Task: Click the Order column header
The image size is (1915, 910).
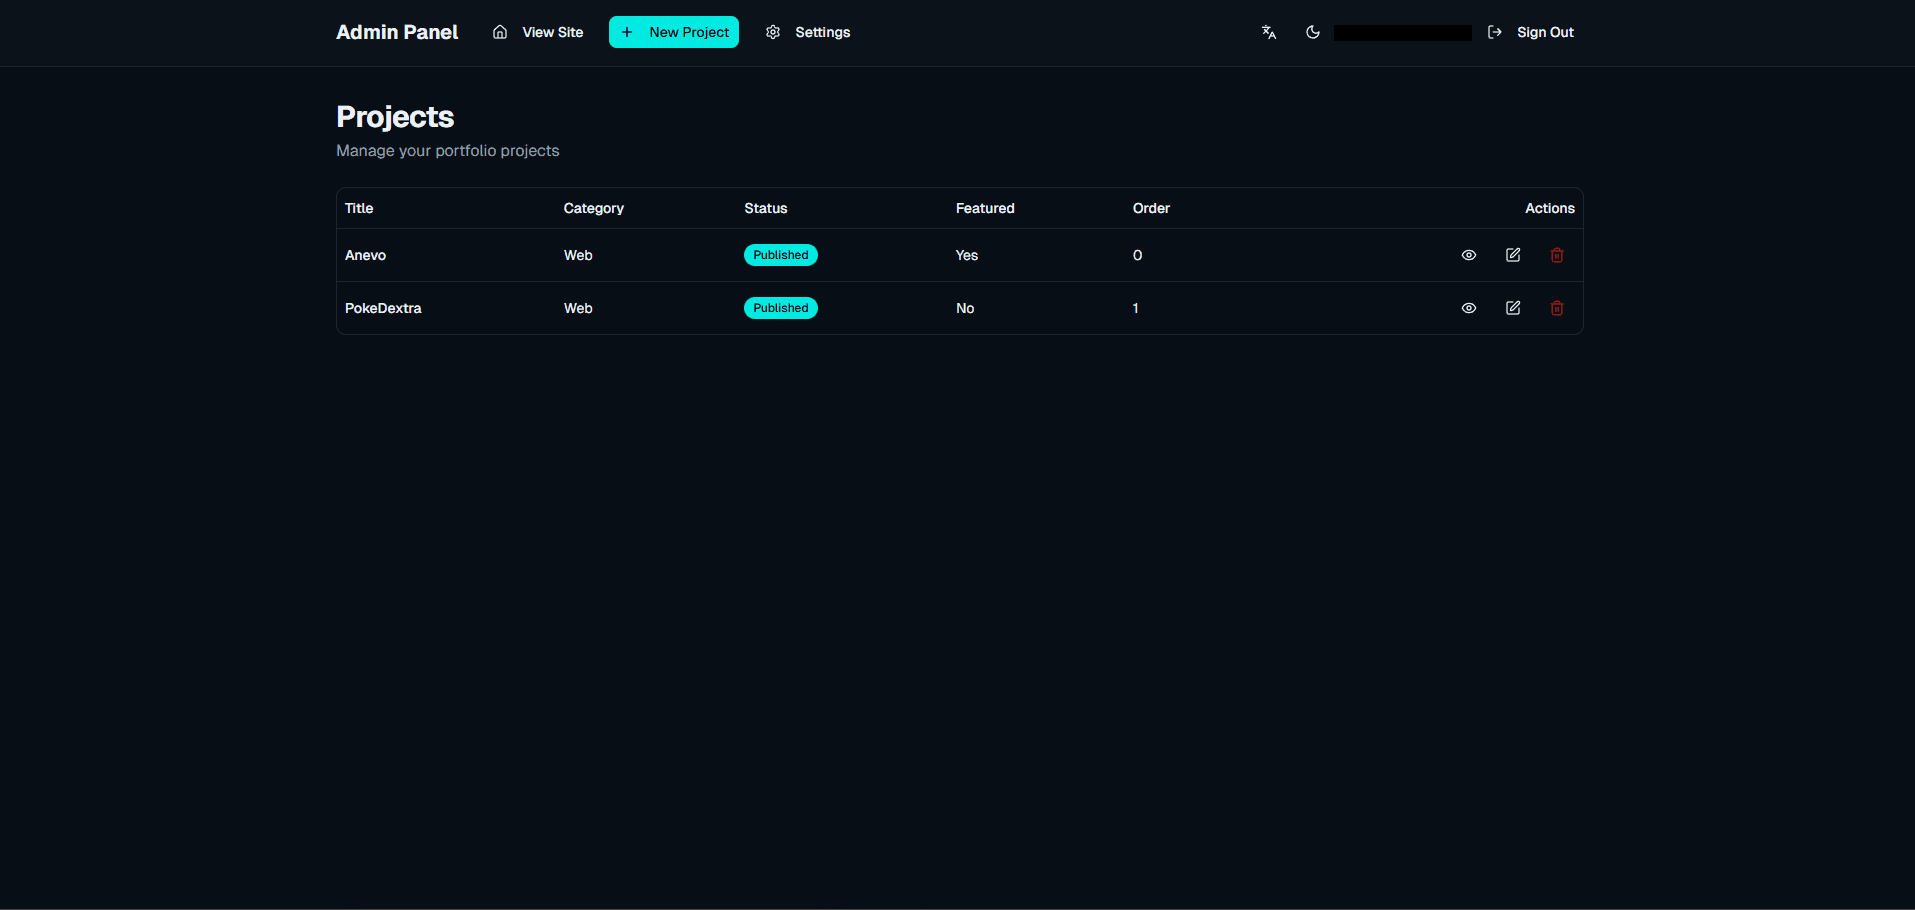Action: point(1151,208)
